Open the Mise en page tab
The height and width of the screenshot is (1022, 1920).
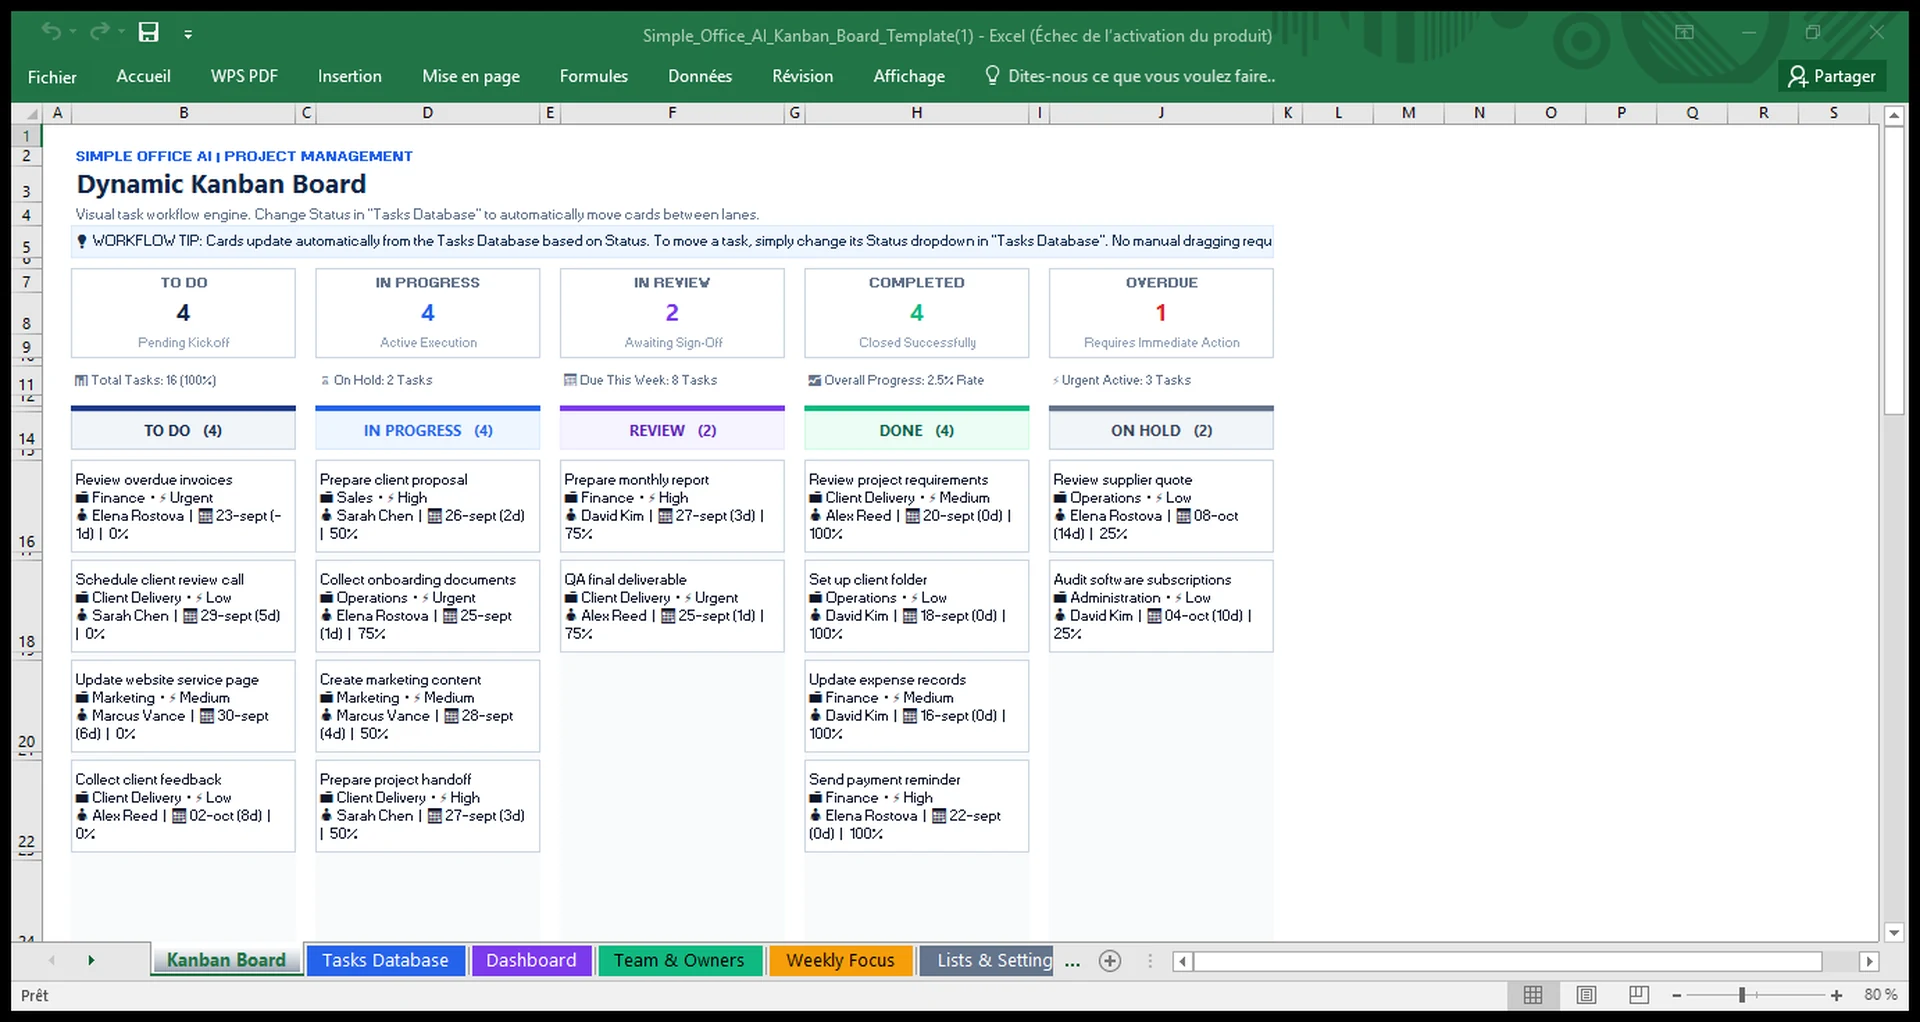470,76
